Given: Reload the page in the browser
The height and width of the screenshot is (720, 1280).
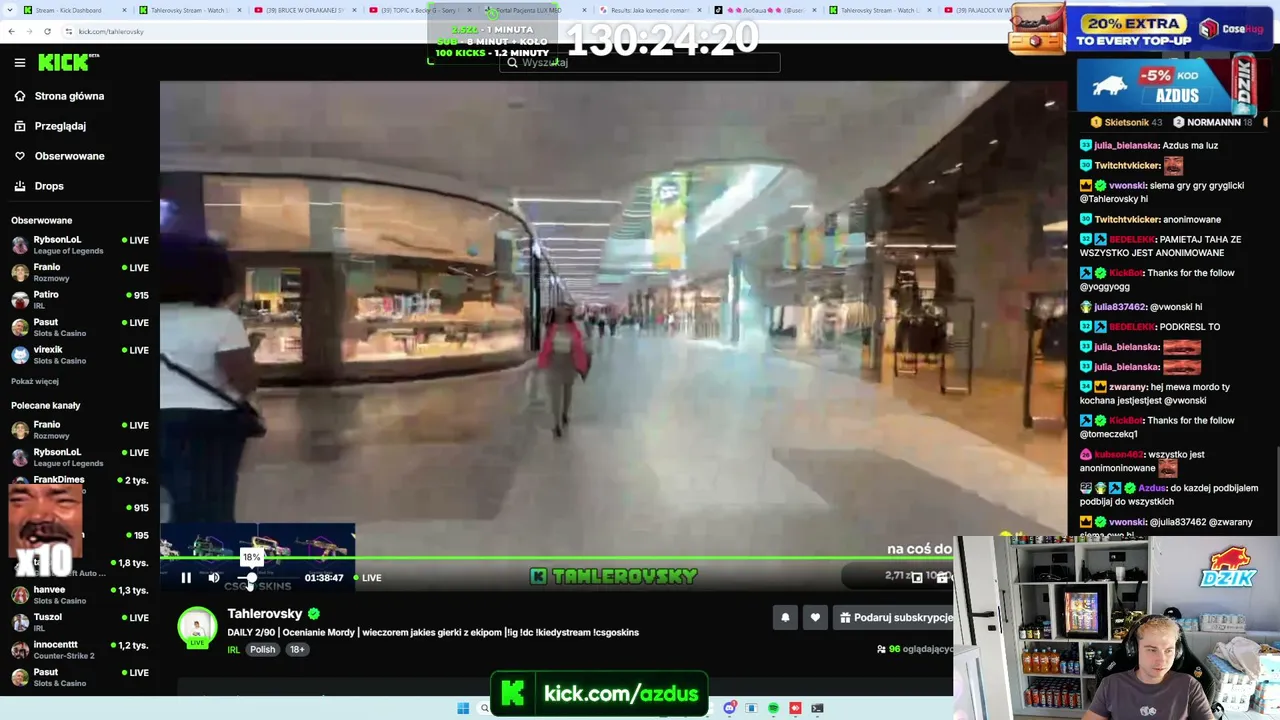Looking at the screenshot, I should 49,31.
